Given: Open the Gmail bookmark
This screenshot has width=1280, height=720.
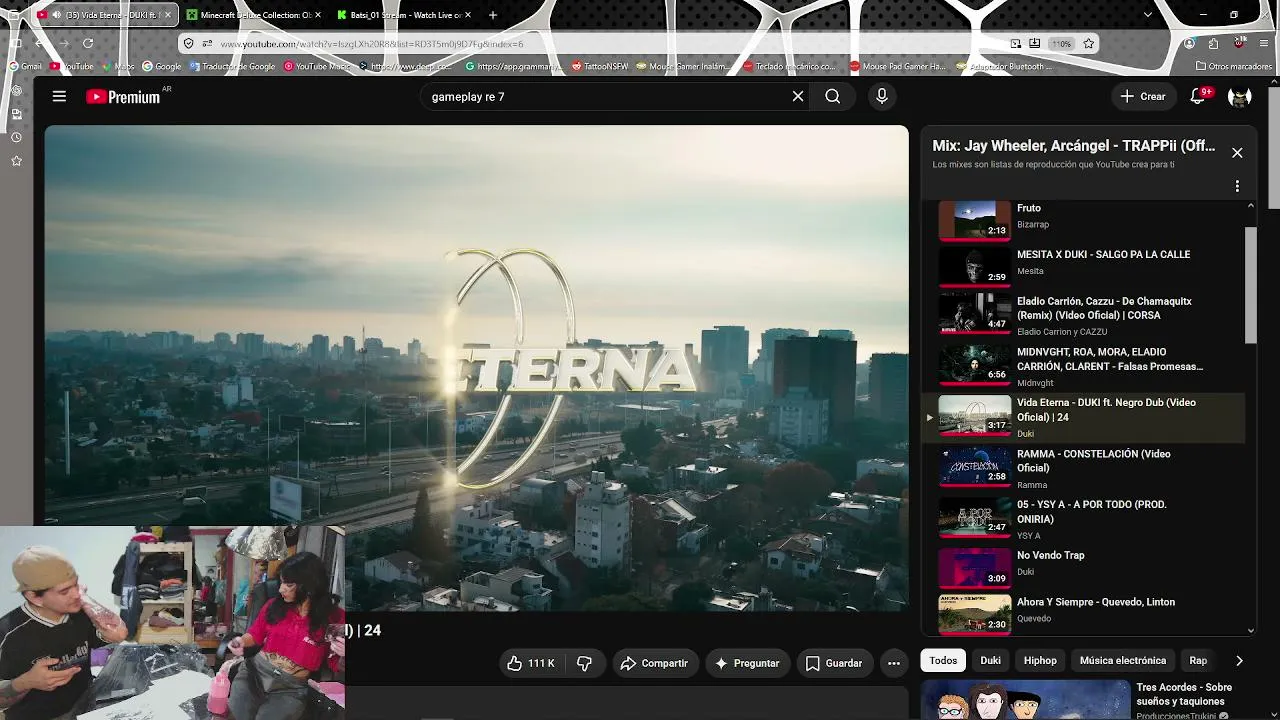Looking at the screenshot, I should click(x=26, y=67).
